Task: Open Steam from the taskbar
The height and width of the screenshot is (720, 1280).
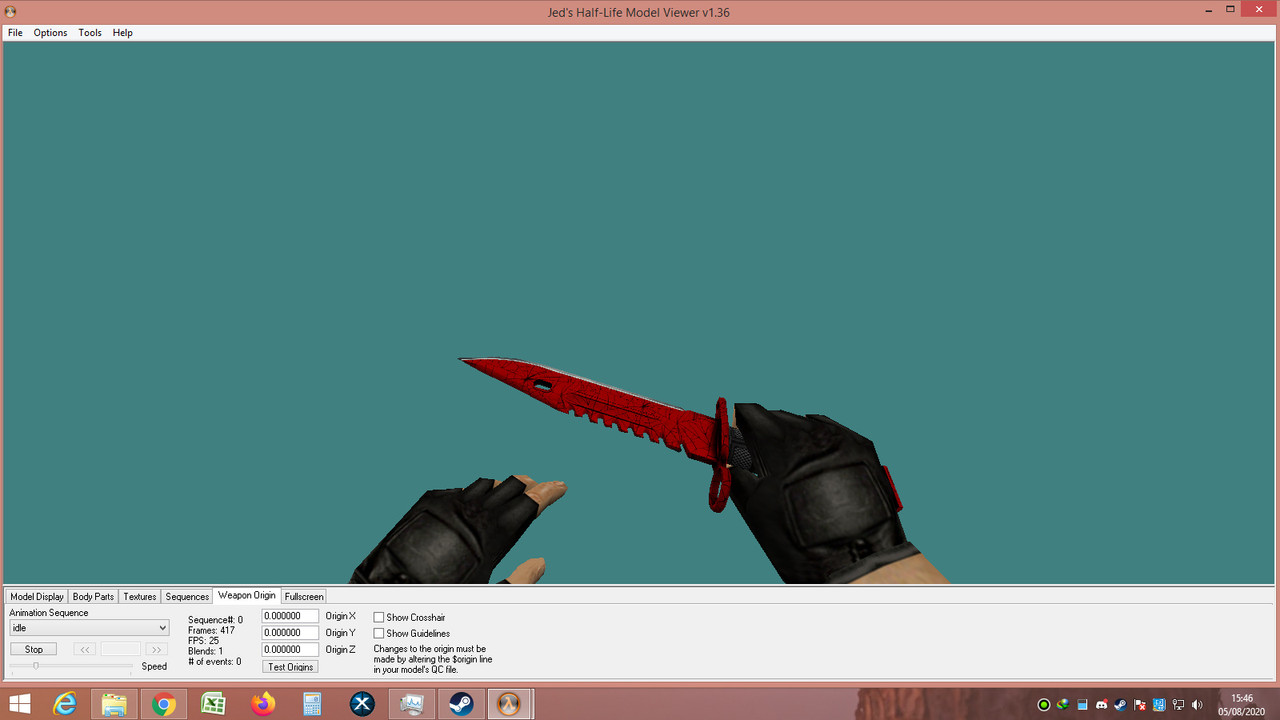Action: [461, 704]
